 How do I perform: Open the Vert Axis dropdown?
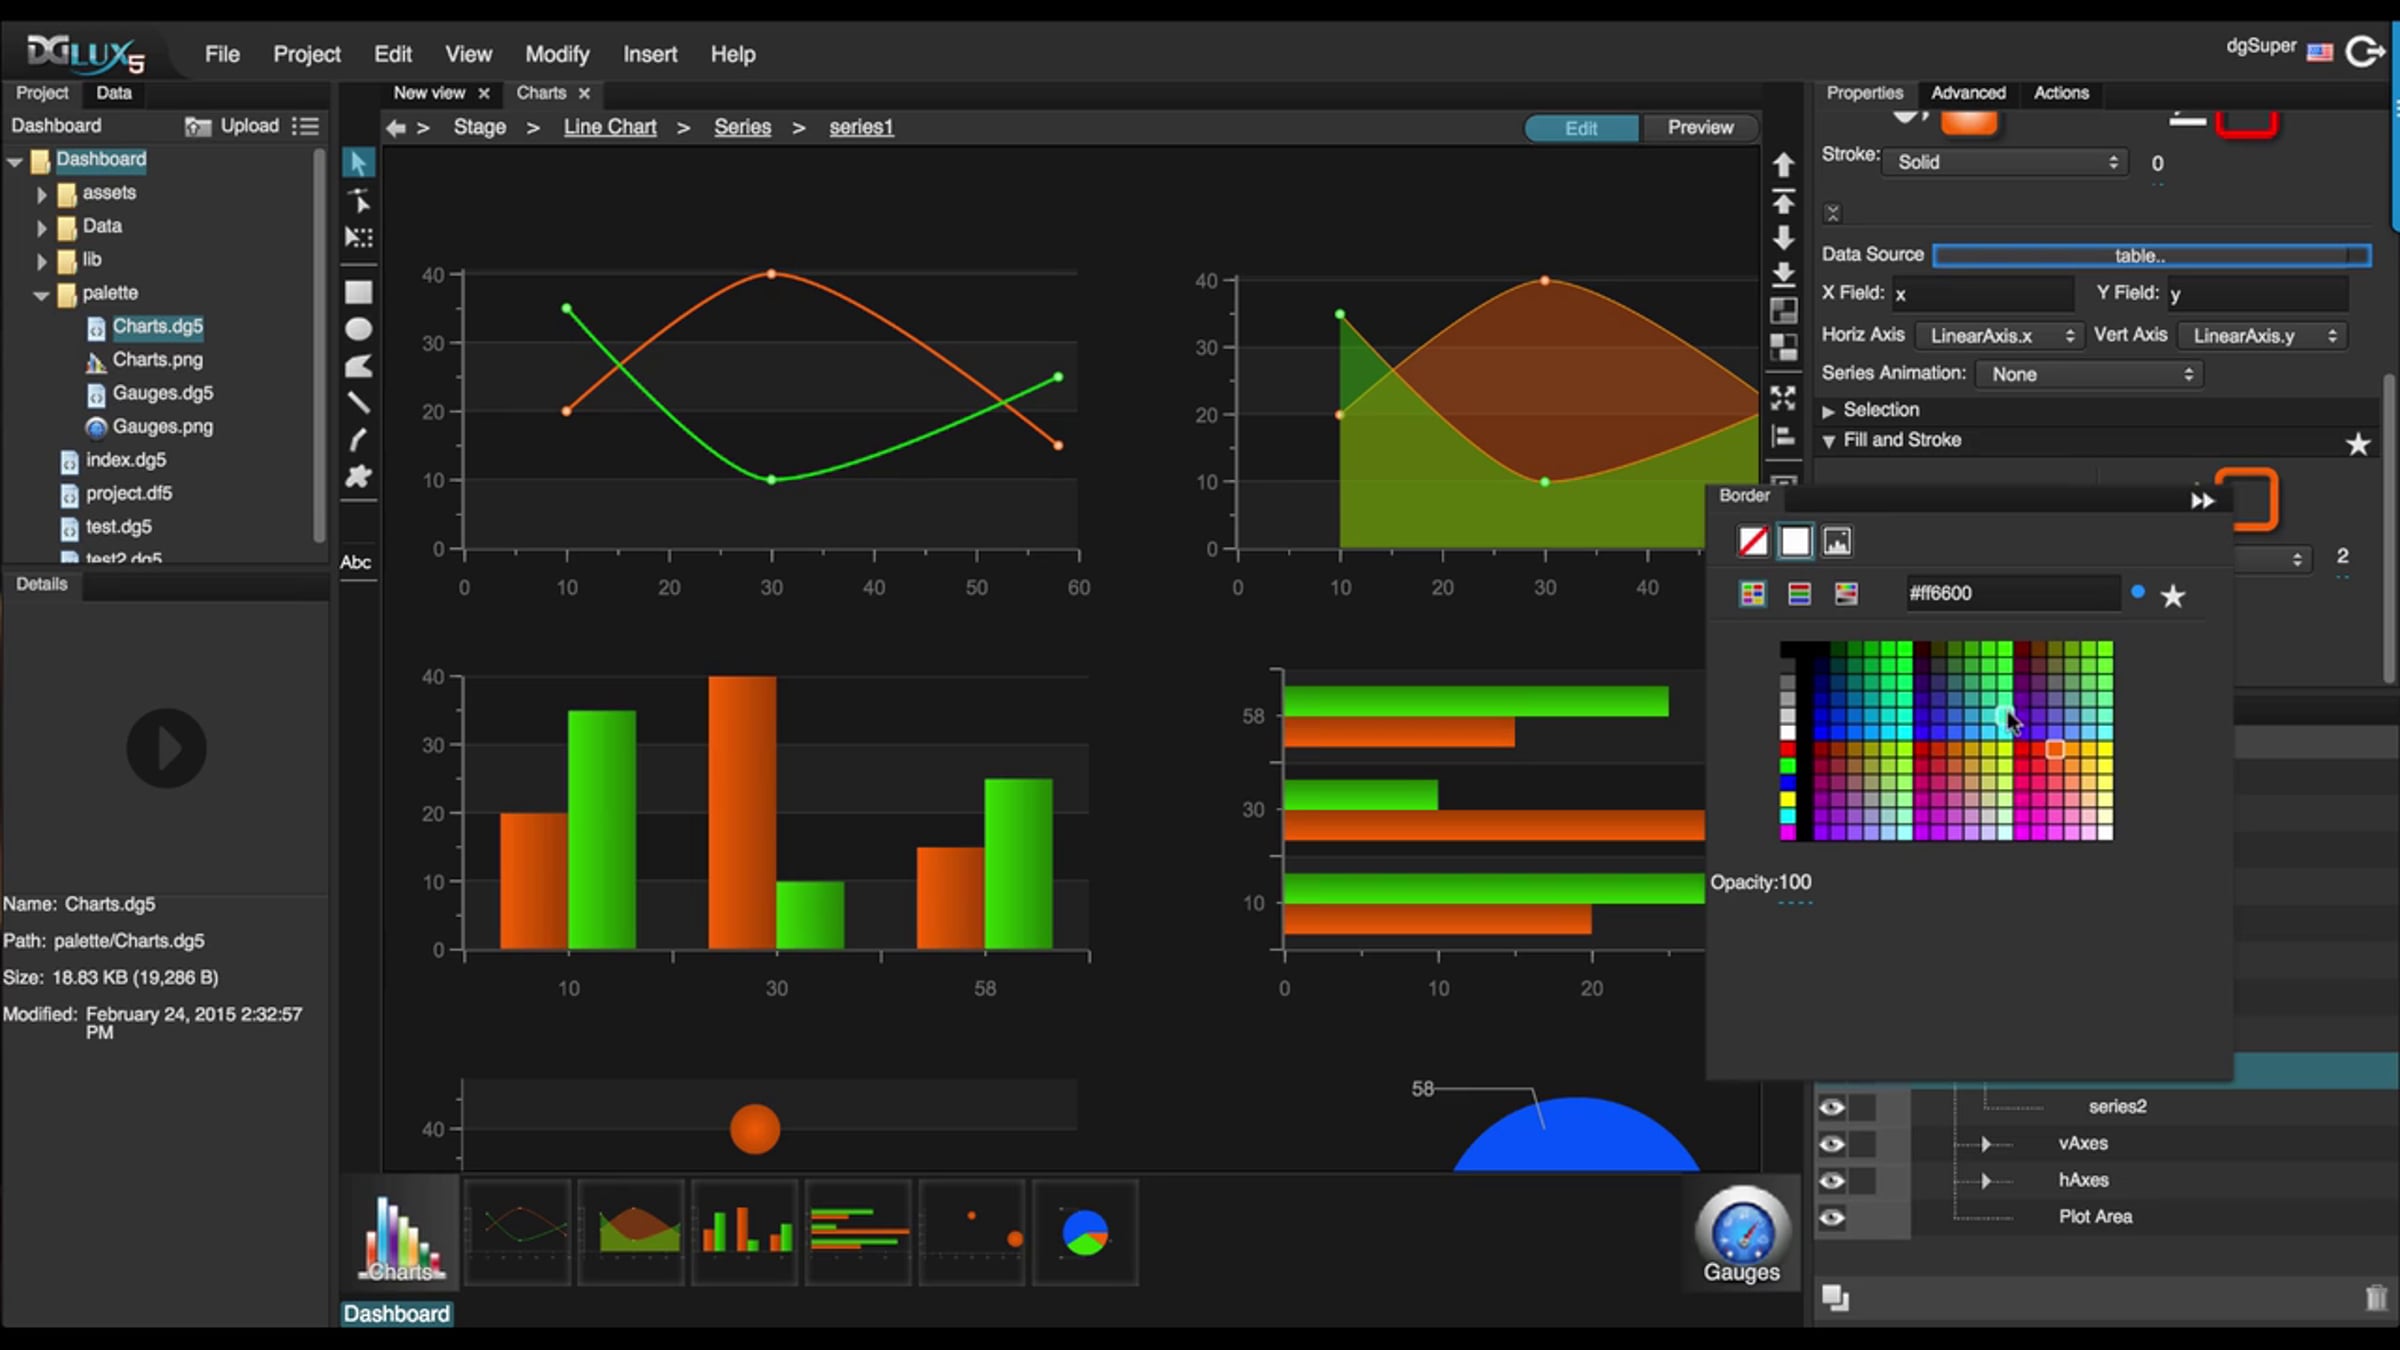pos(2262,336)
